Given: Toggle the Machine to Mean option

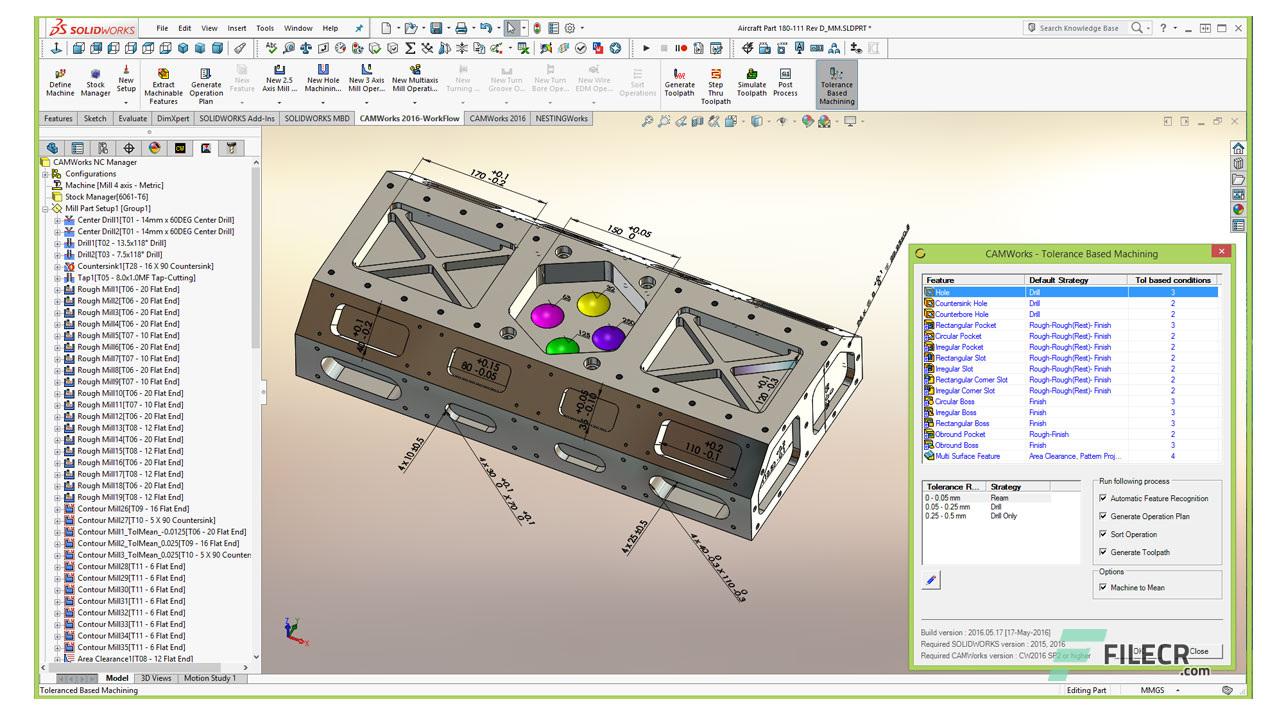Looking at the screenshot, I should click(1101, 588).
